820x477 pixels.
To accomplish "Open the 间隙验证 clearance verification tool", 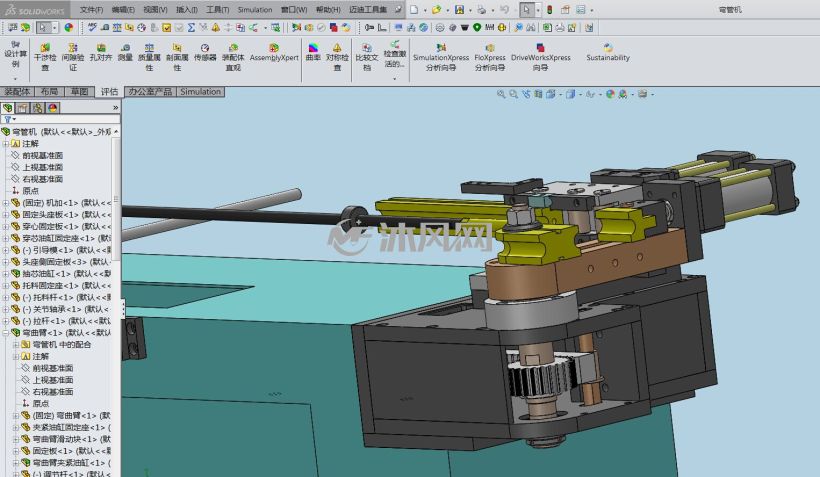I will click(73, 57).
